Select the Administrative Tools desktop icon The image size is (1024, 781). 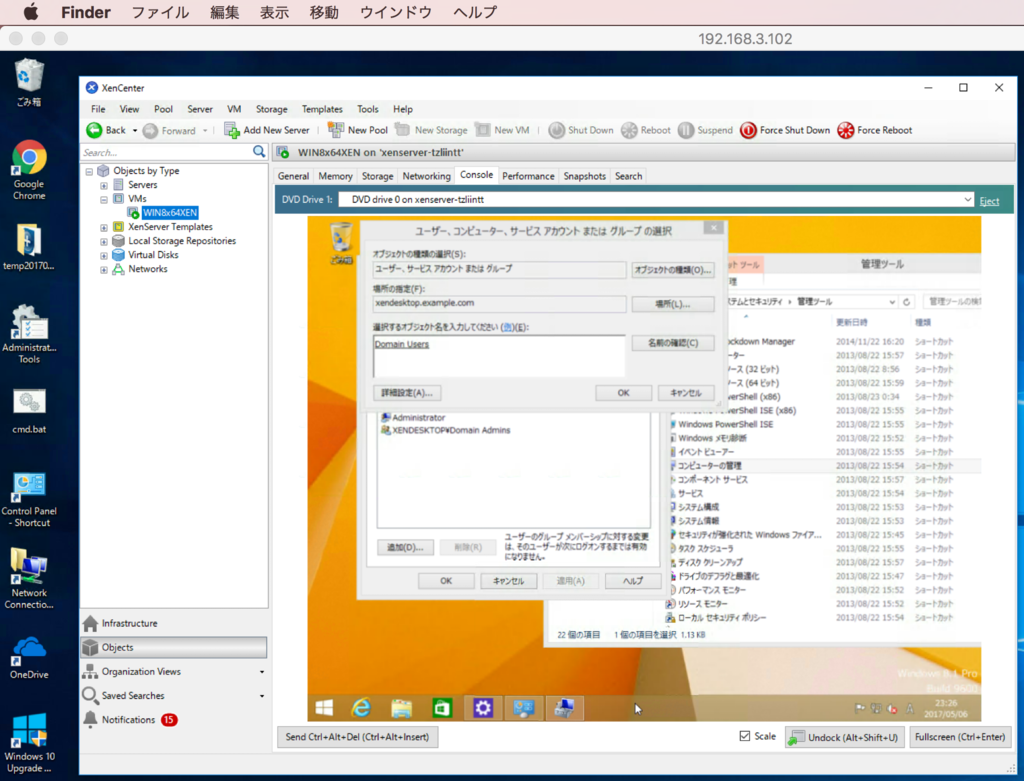coord(29,334)
